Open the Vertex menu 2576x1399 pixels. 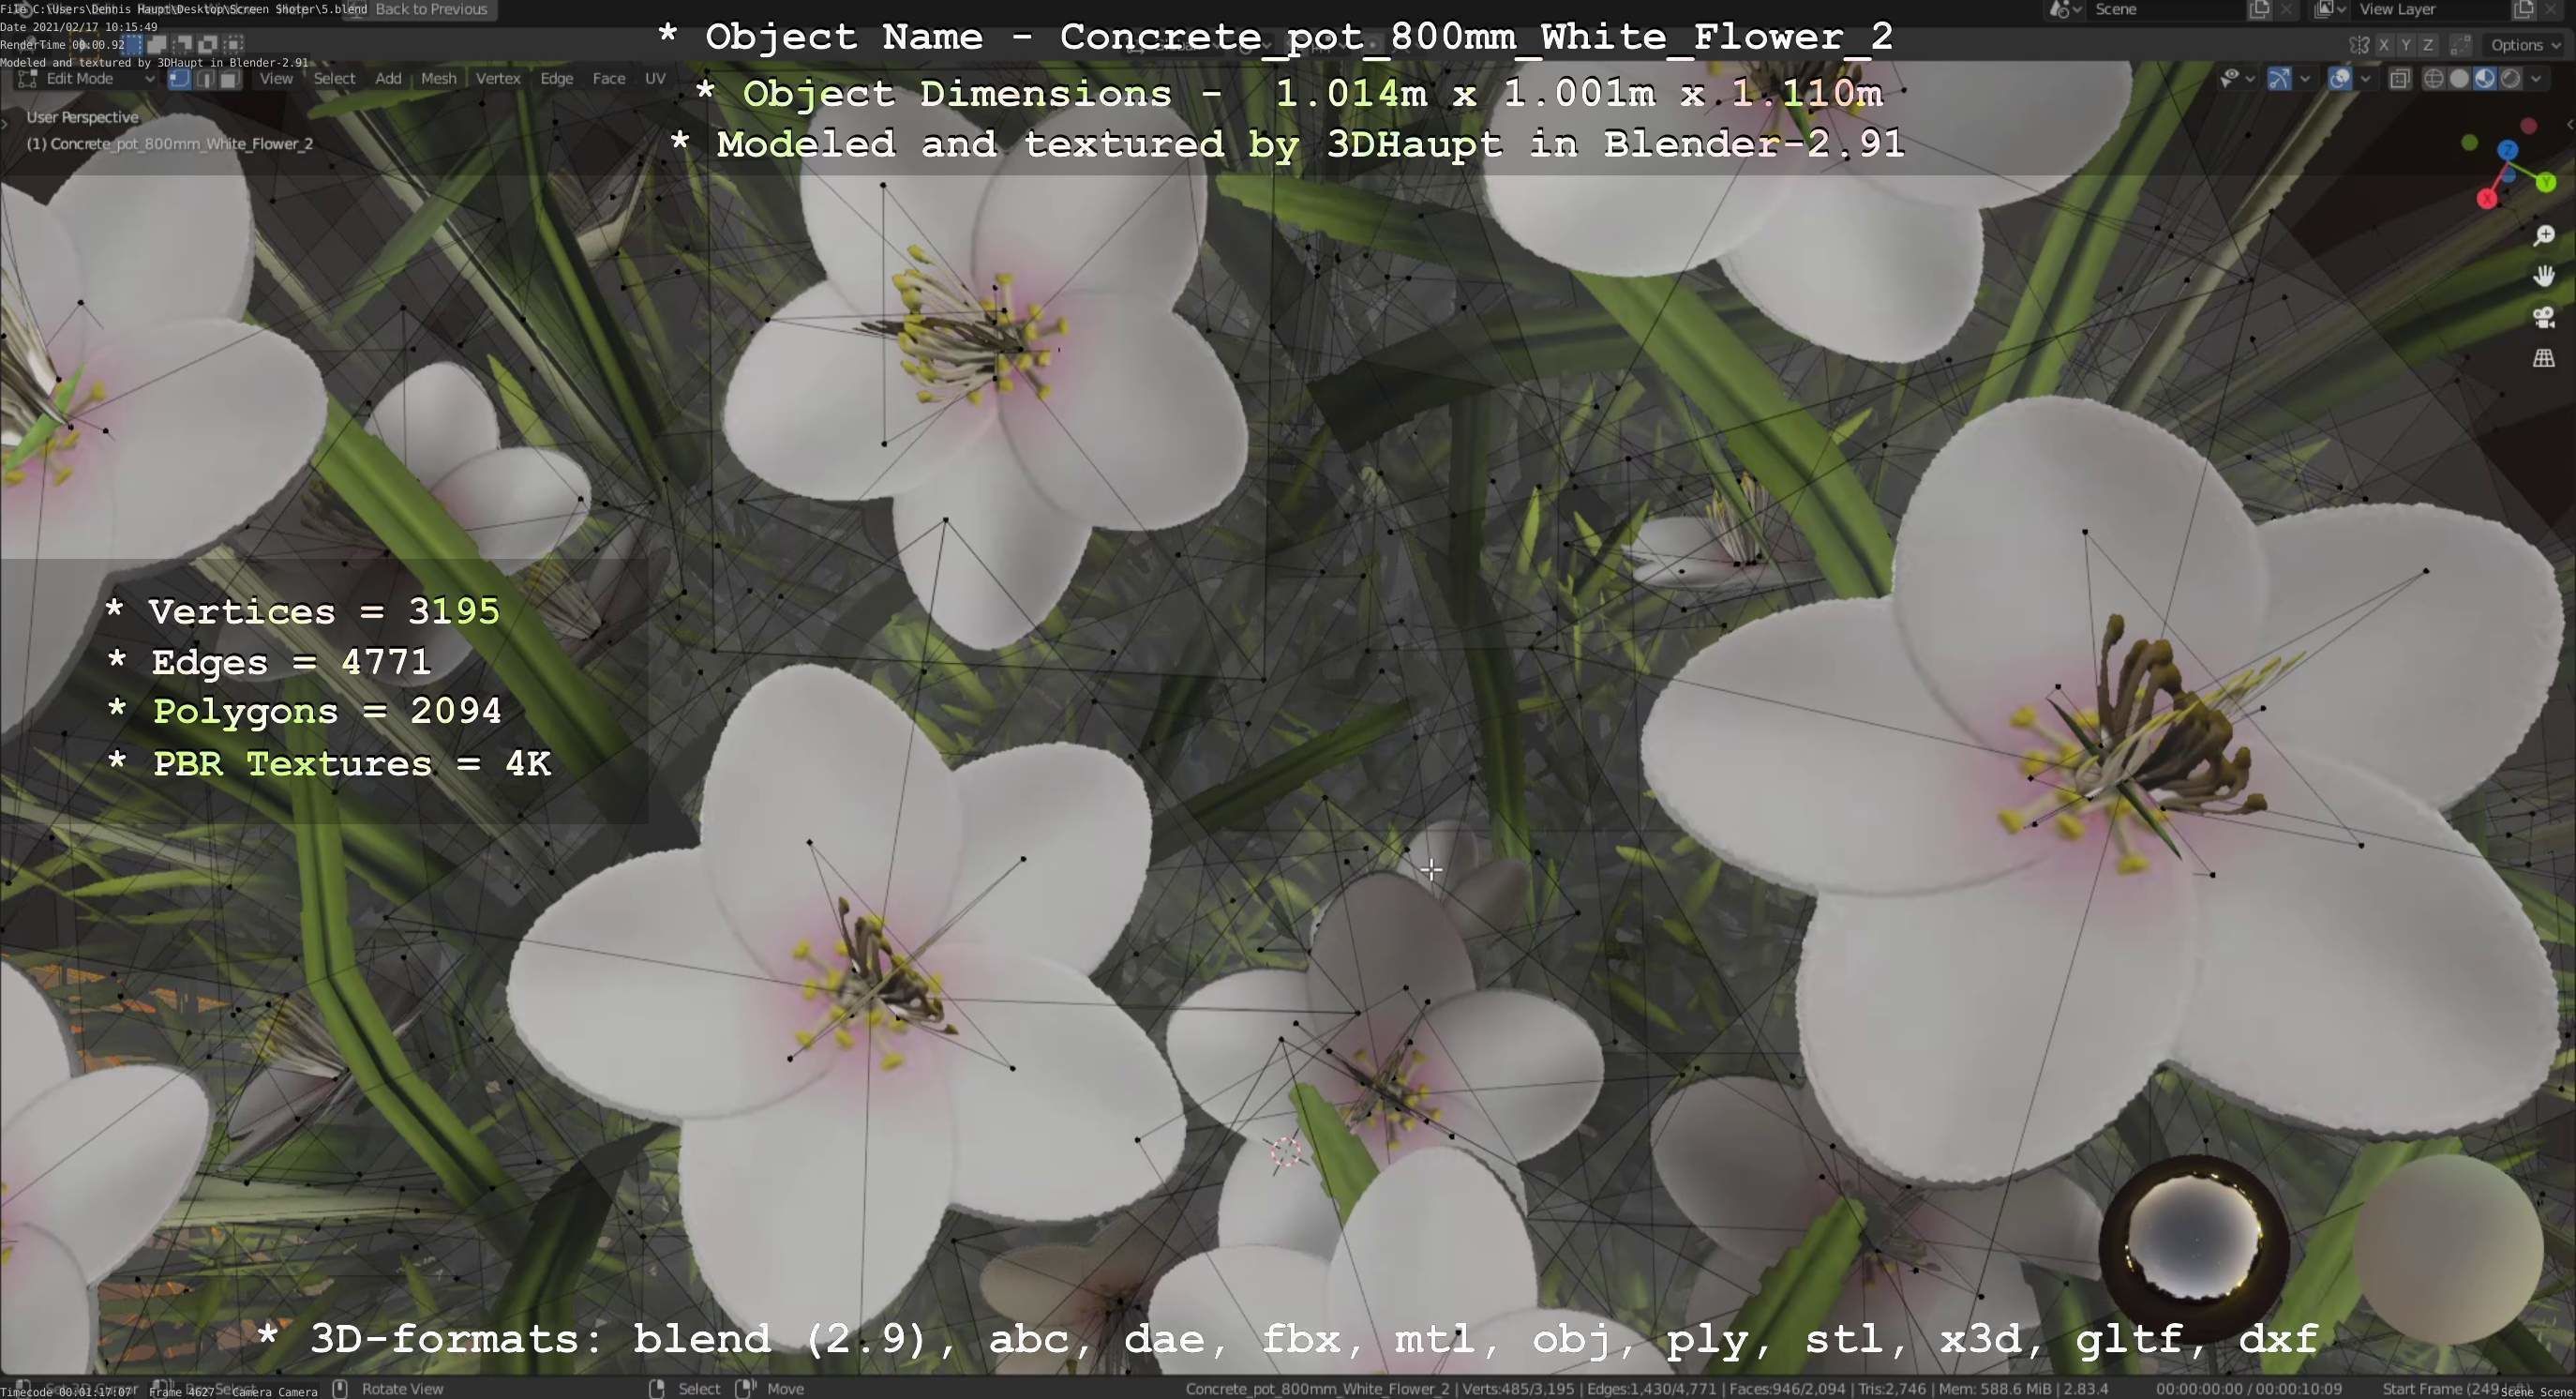click(x=498, y=79)
